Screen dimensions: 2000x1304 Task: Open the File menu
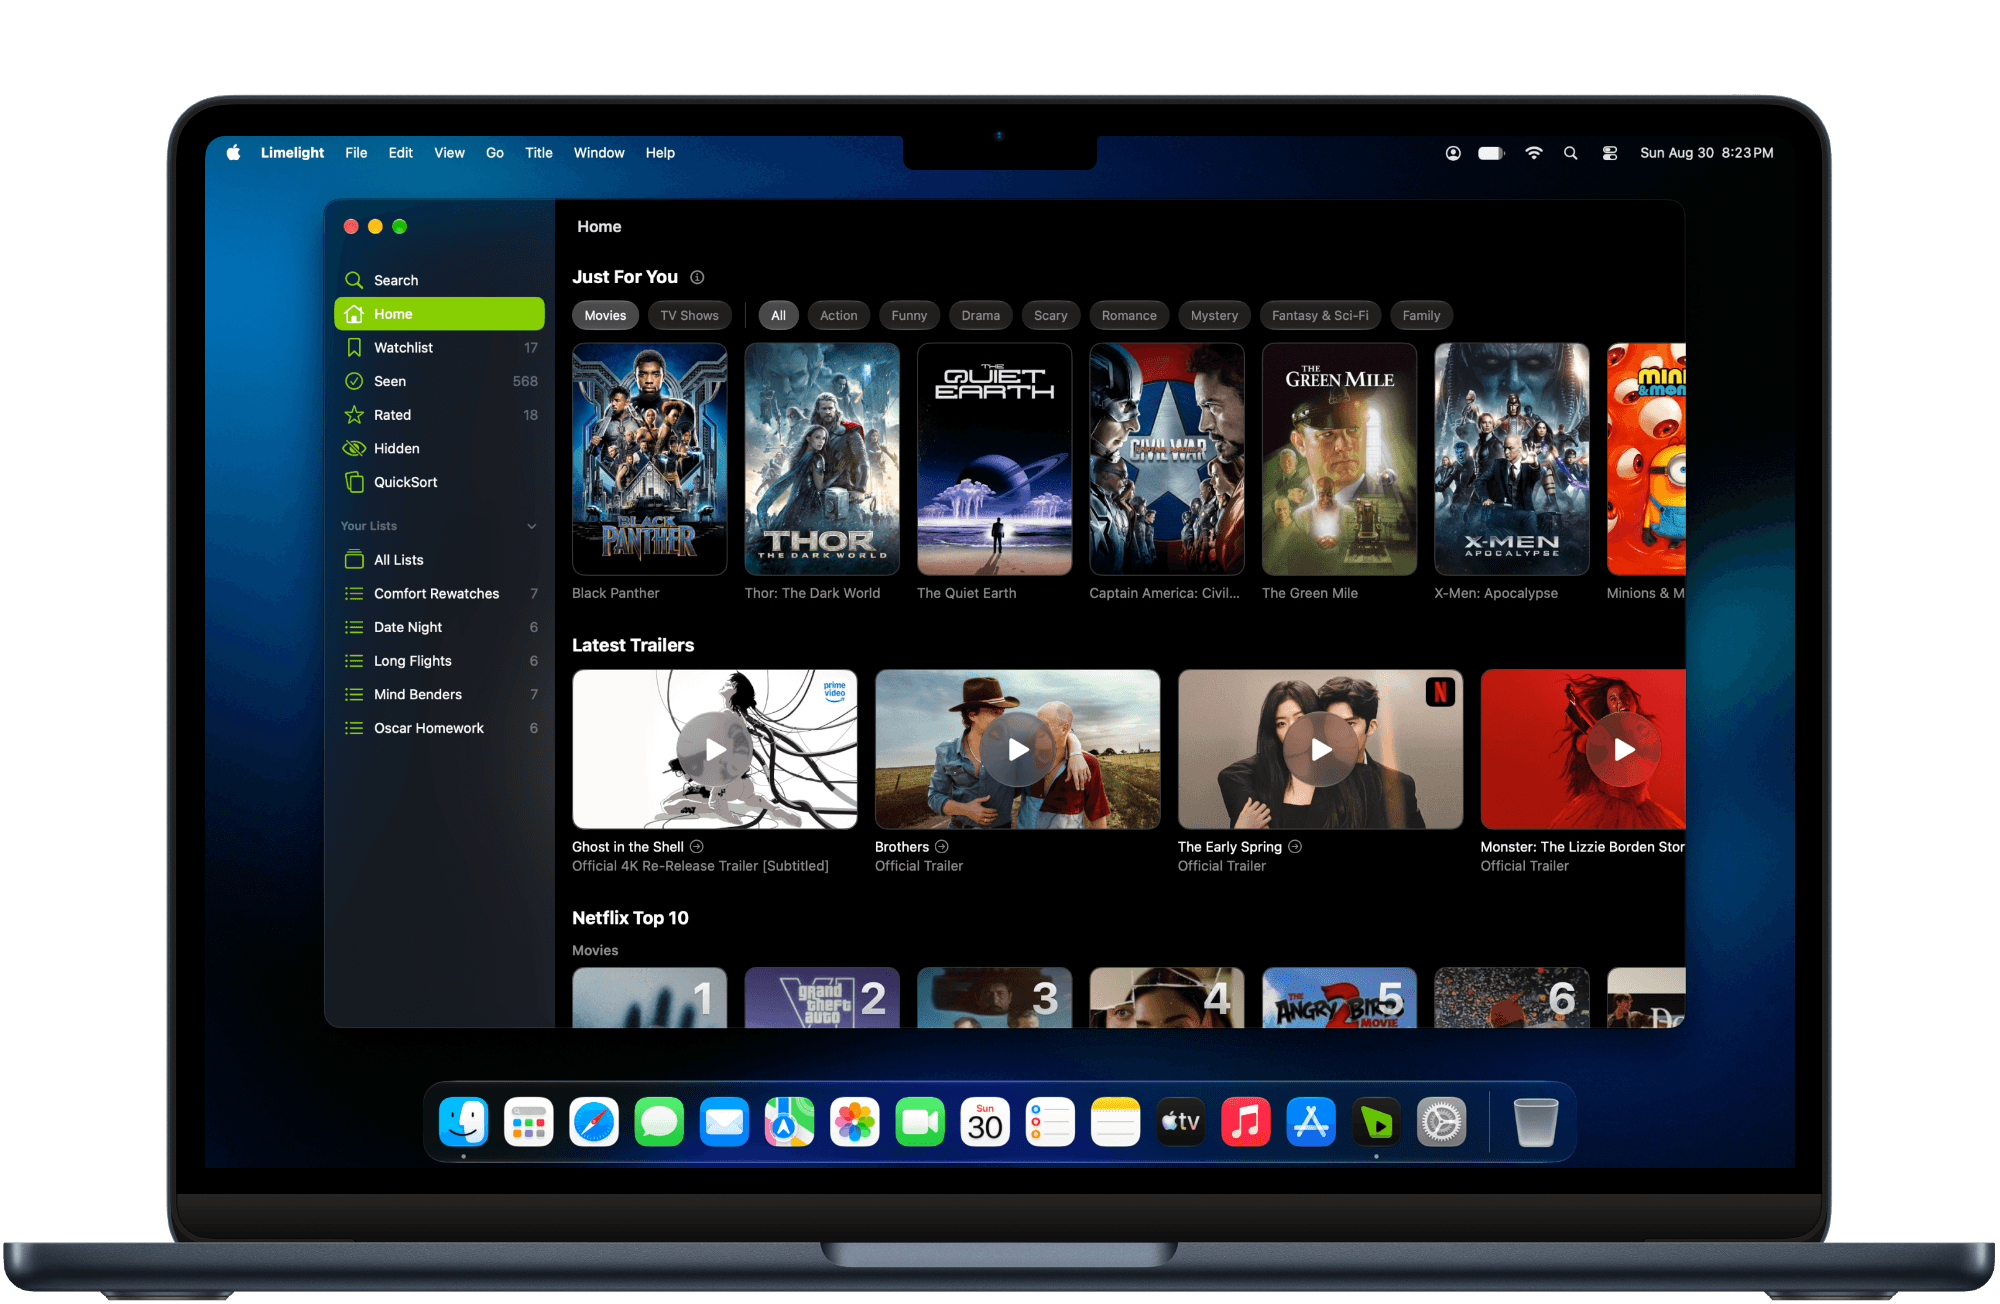tap(356, 153)
